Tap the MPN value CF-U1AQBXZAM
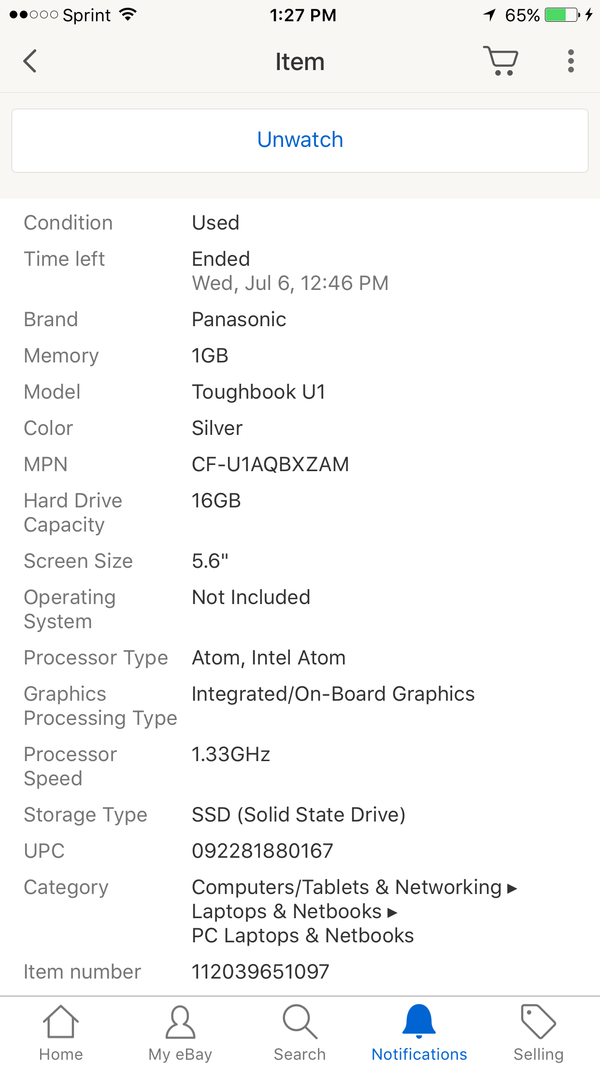 click(x=270, y=465)
